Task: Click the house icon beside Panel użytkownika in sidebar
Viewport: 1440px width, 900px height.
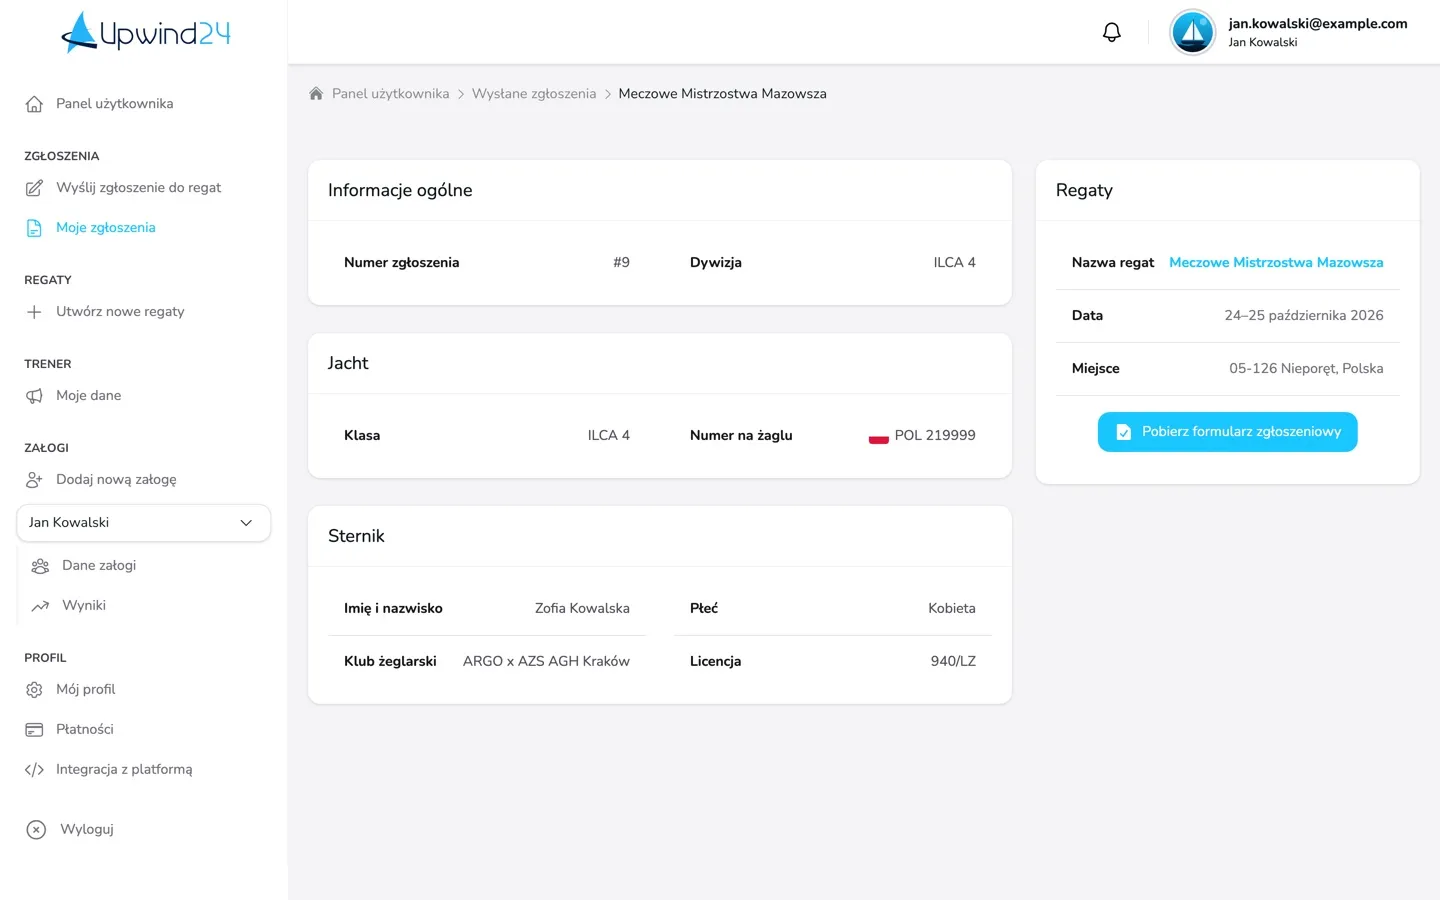Action: 34,104
